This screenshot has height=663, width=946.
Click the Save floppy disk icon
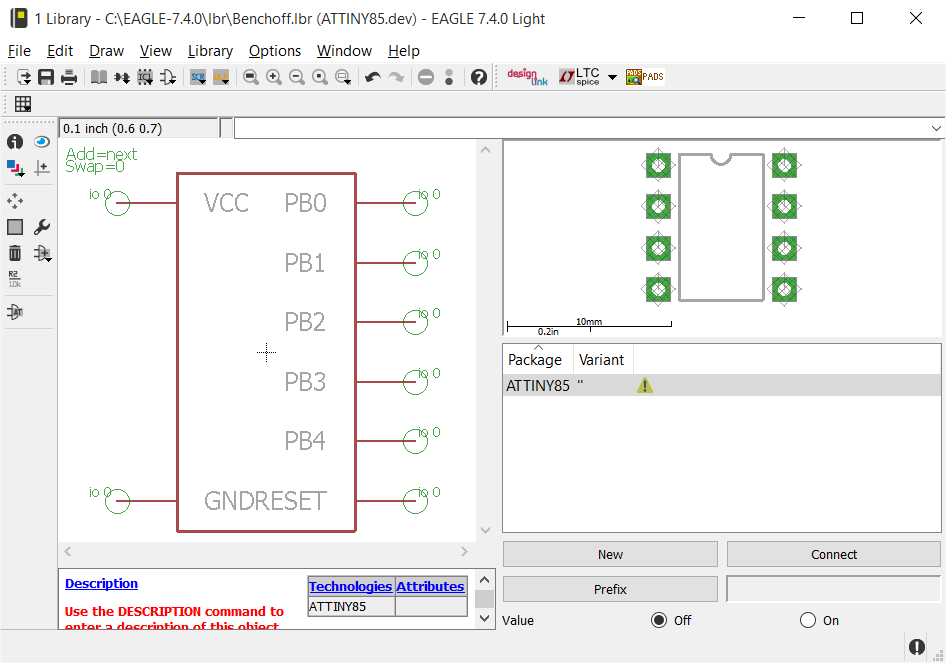(x=46, y=77)
